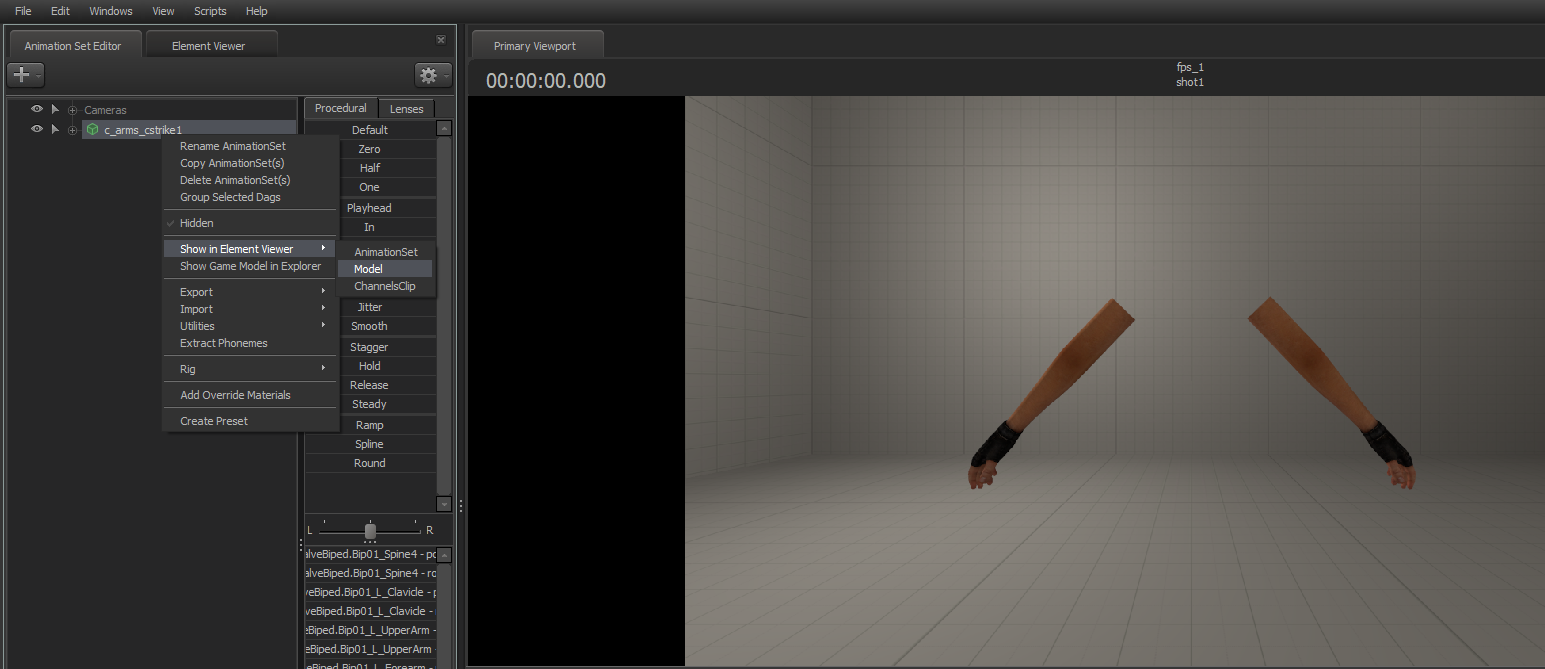Viewport: 1545px width, 669px height.
Task: Click the arrow selectable icon beside c_arms_cstrike1
Action: 55,129
